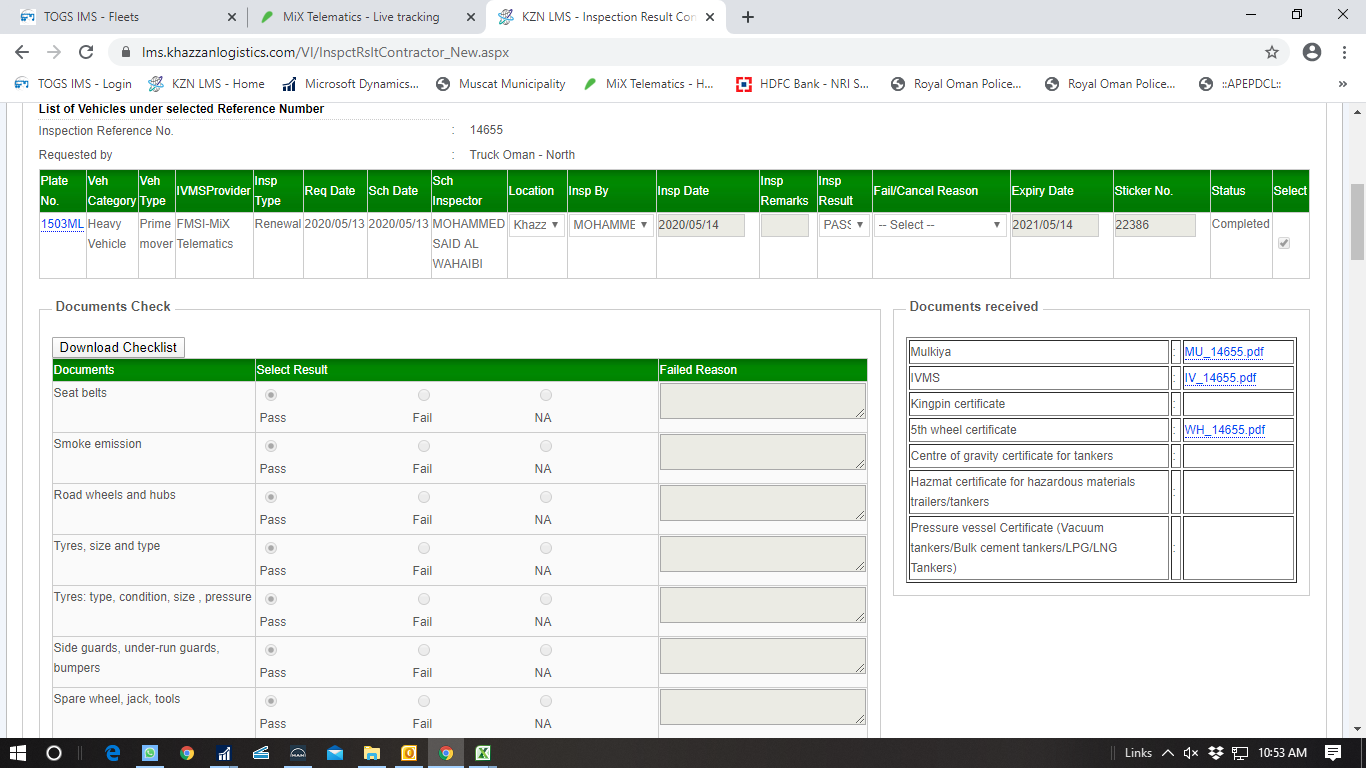
Task: Open Microsoft Edge from the taskbar
Action: click(x=113, y=753)
